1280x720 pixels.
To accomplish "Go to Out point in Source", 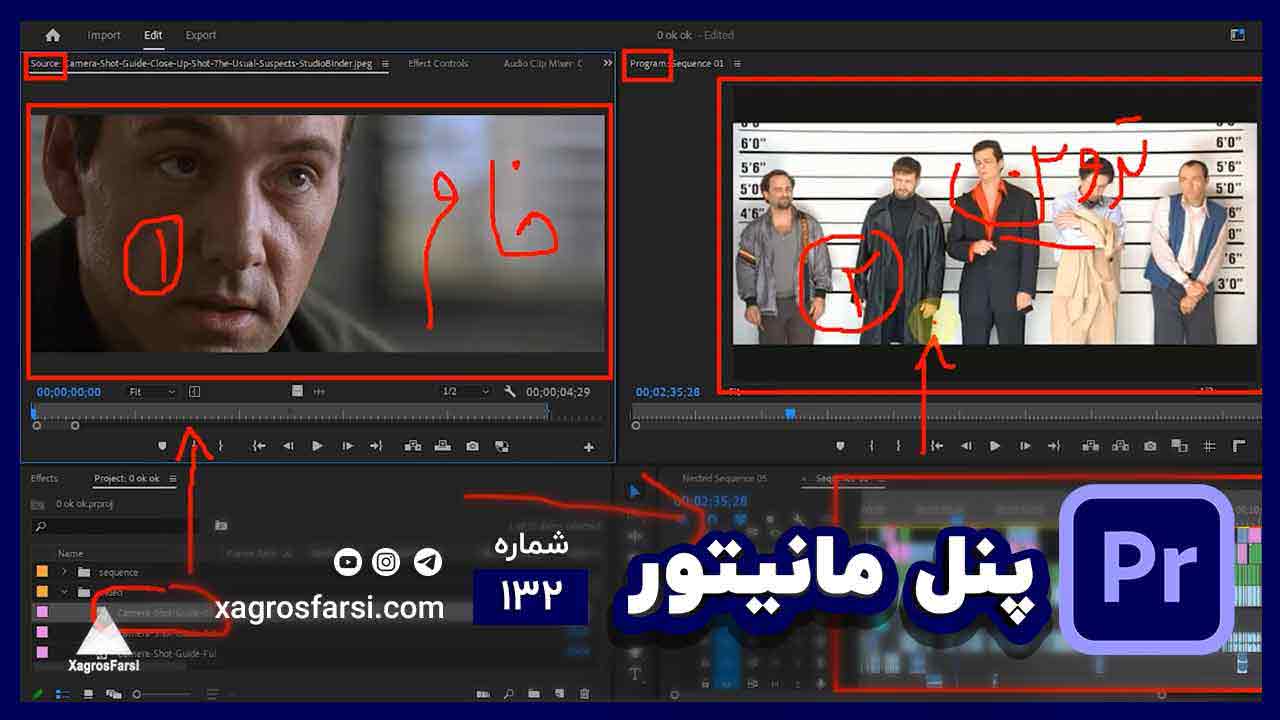I will point(376,446).
